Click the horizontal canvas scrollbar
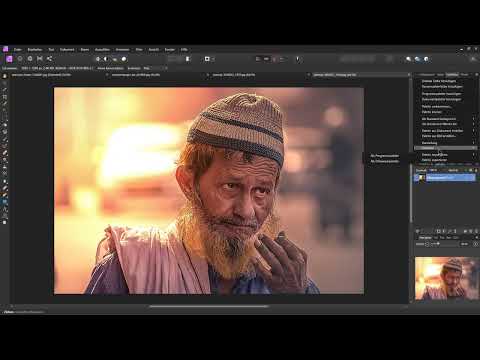 point(209,306)
